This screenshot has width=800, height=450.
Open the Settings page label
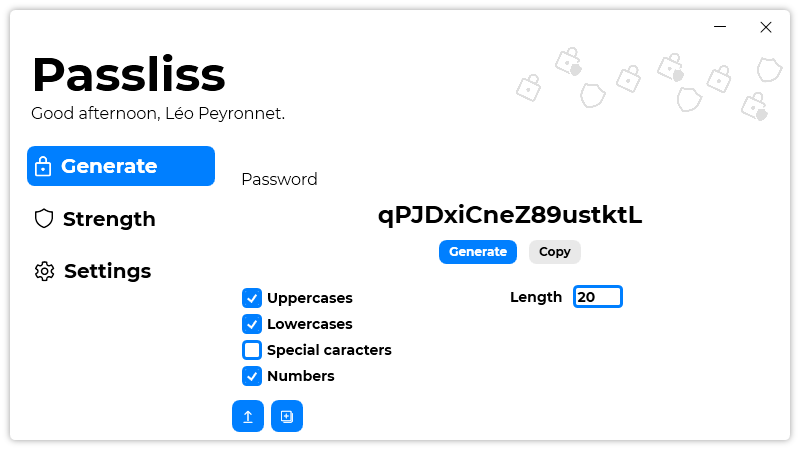tap(108, 271)
